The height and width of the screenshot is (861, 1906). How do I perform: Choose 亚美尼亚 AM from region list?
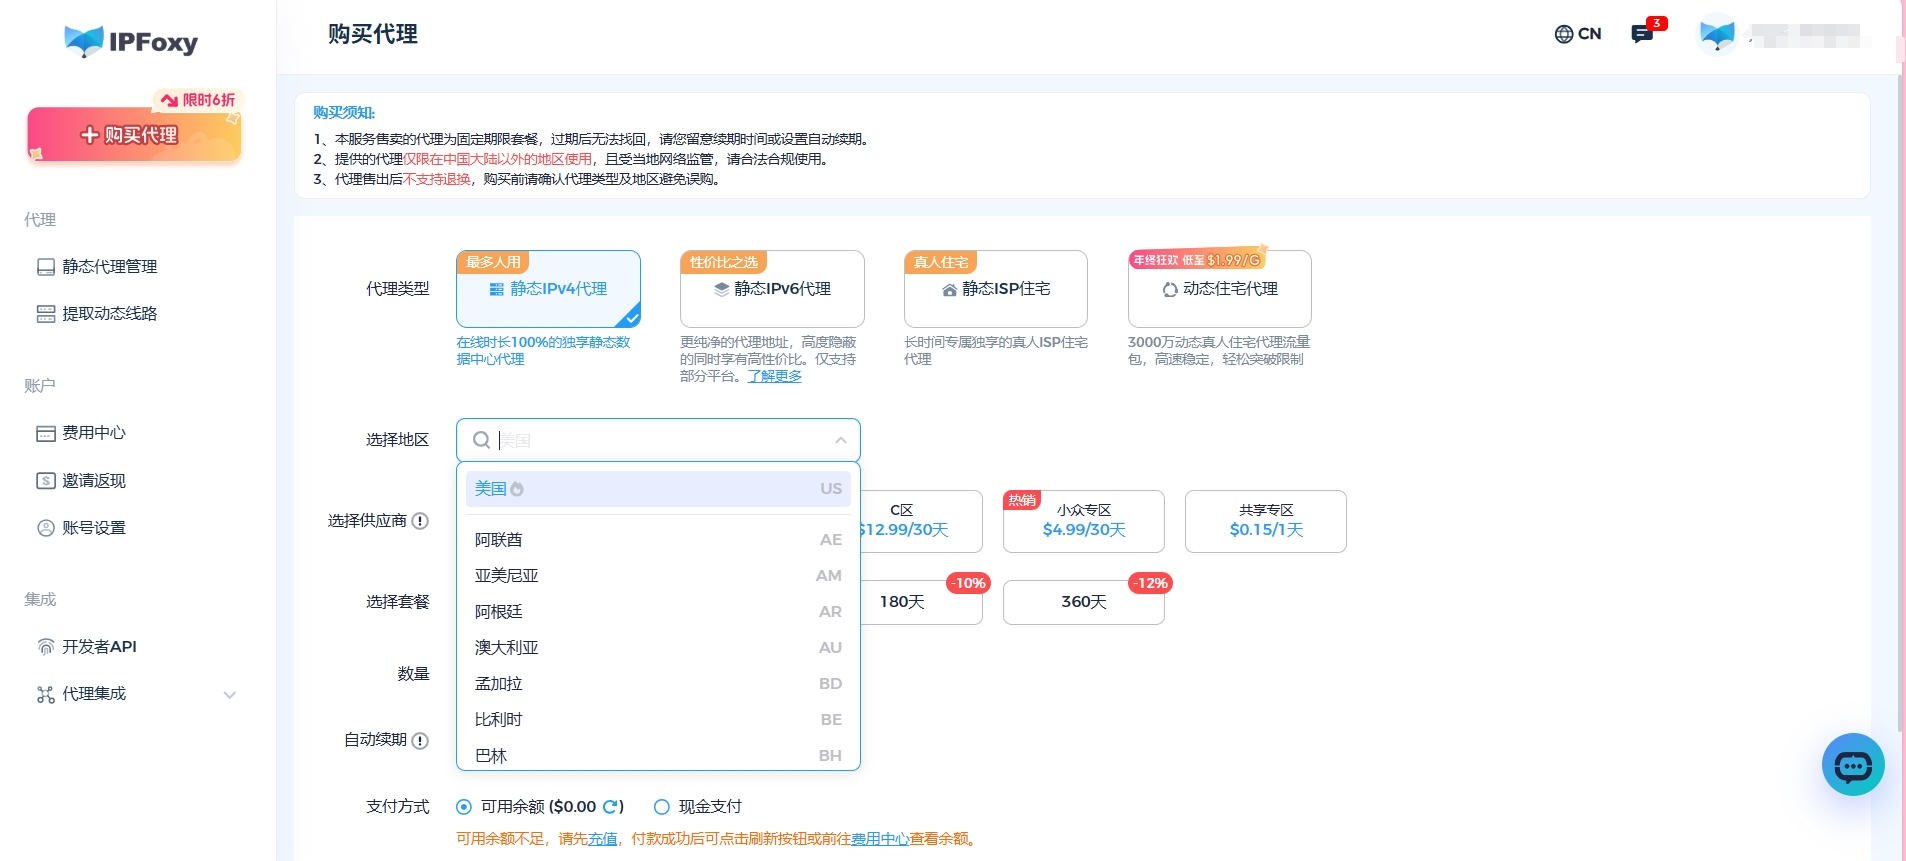tap(658, 576)
